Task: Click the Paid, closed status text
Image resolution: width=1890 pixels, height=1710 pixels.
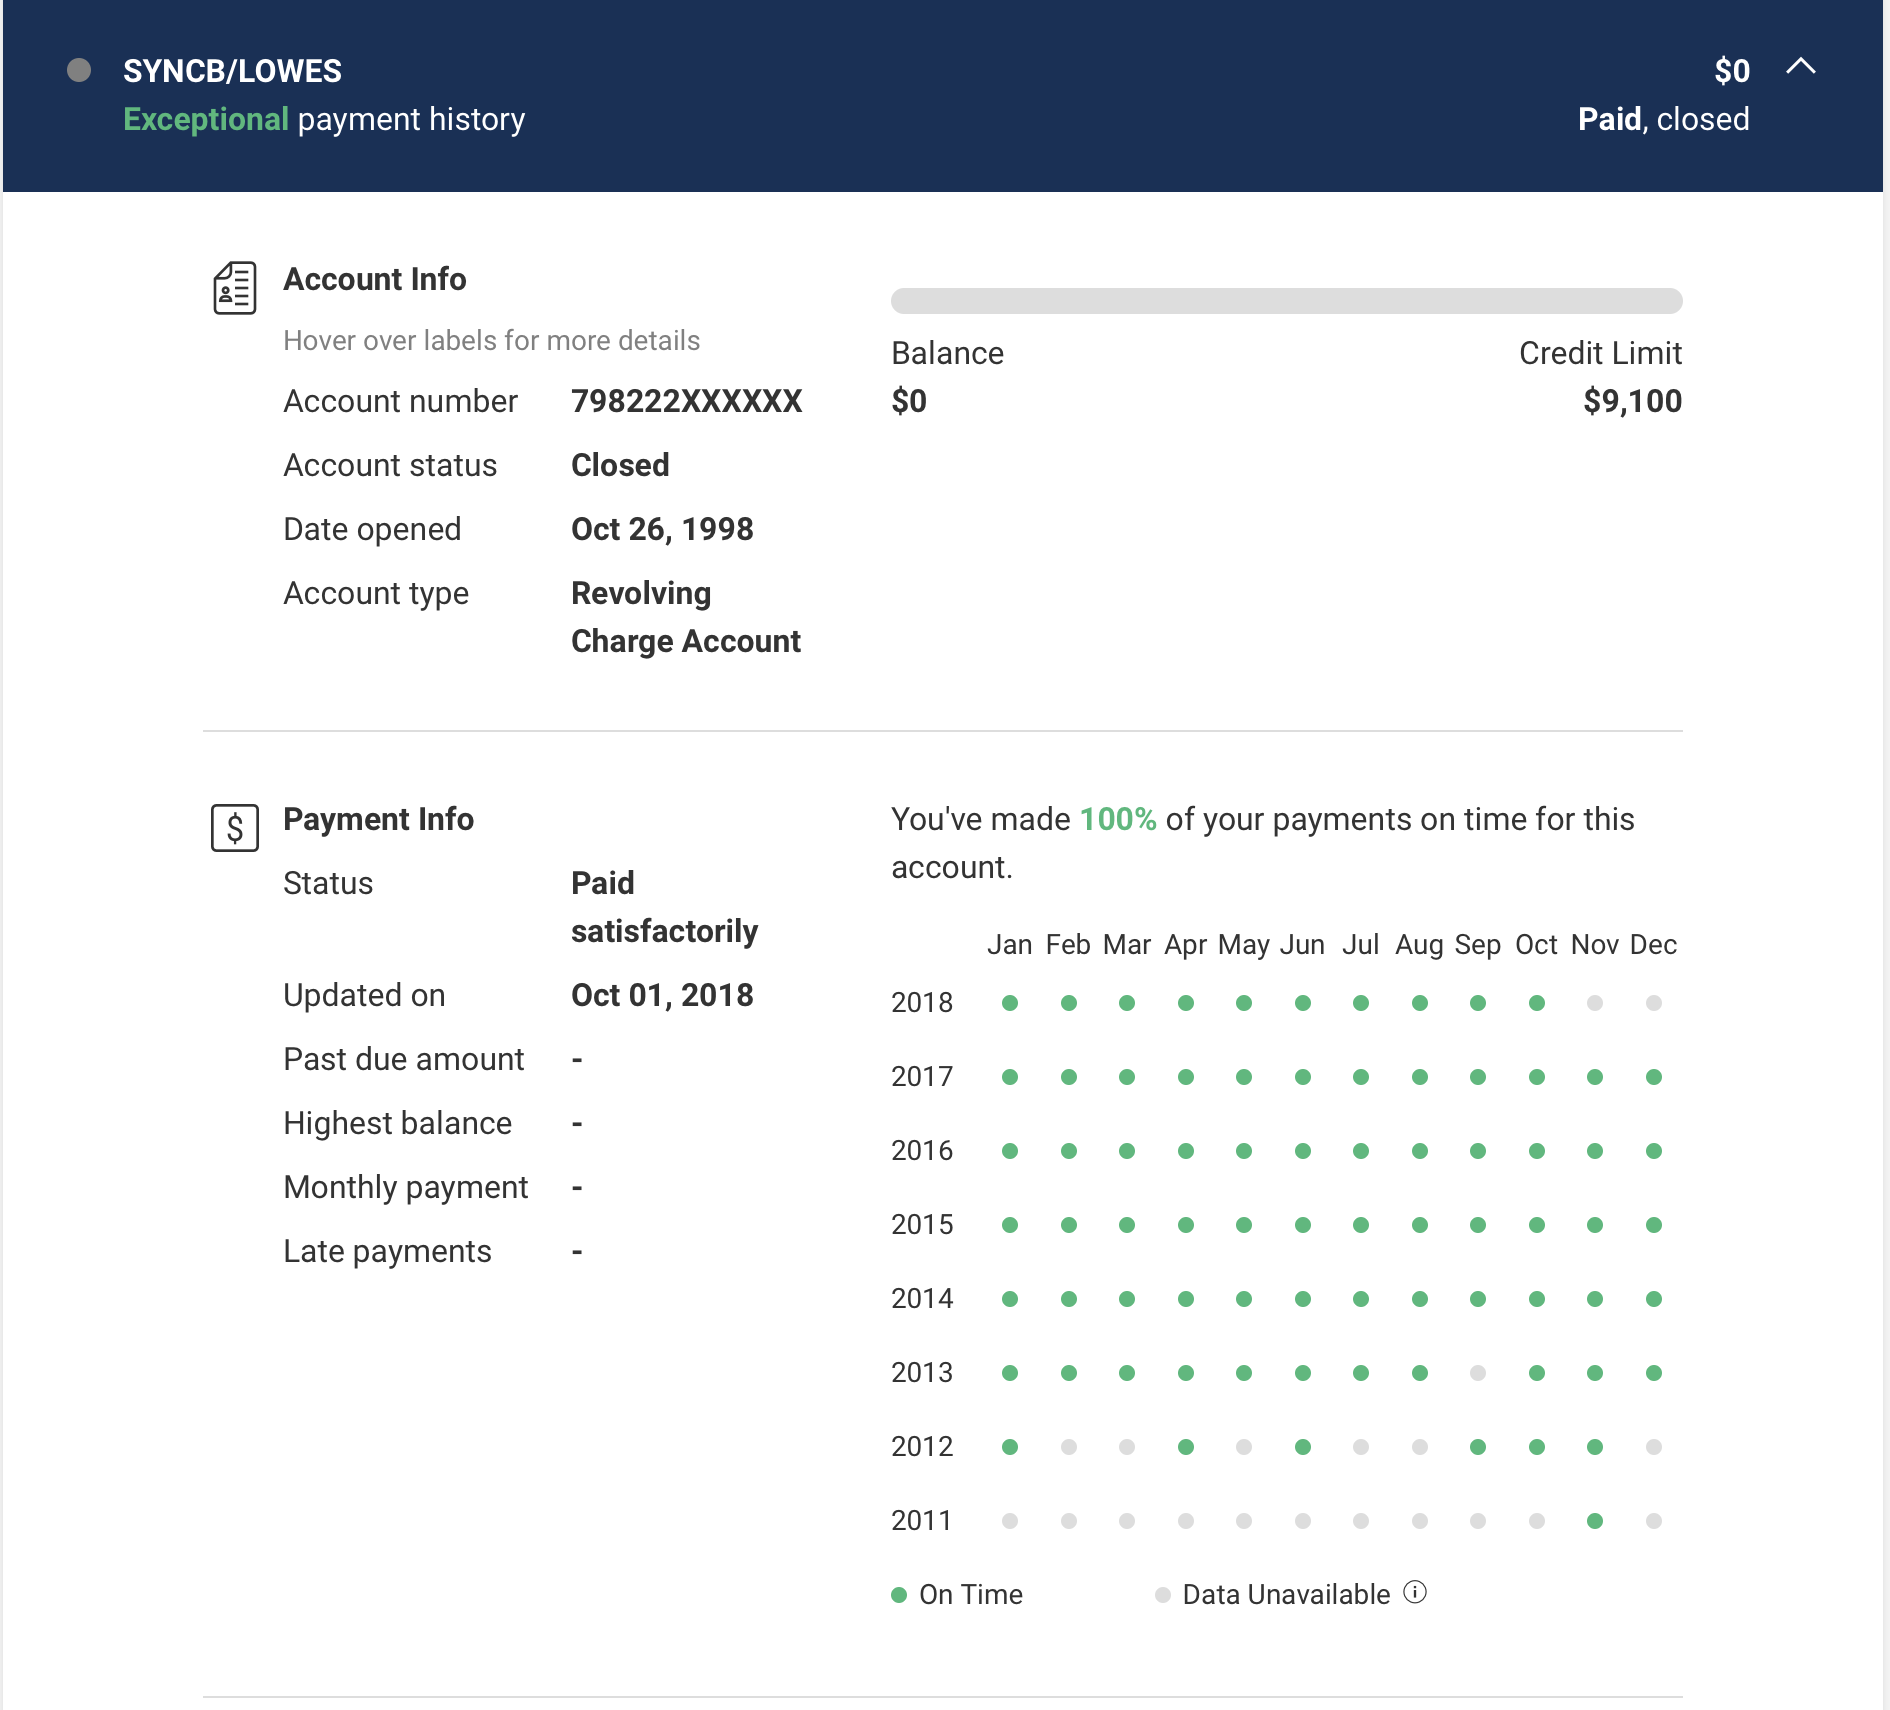Action: pos(1663,119)
